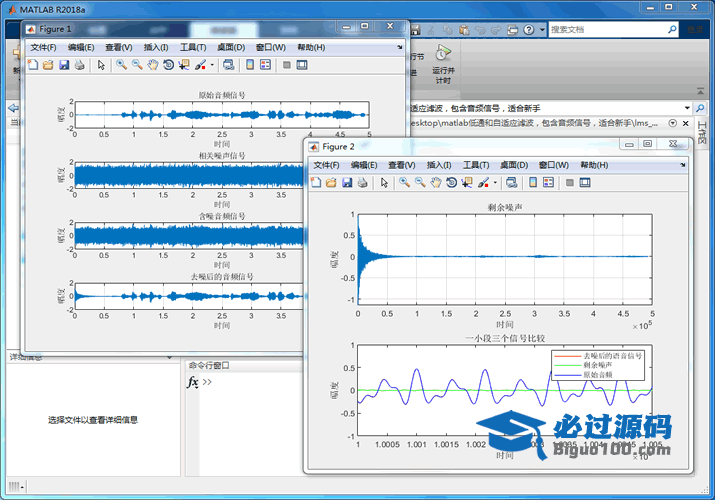Open the 插入(I) menu in Figure 1
The width and height of the screenshot is (715, 500).
tap(156, 47)
